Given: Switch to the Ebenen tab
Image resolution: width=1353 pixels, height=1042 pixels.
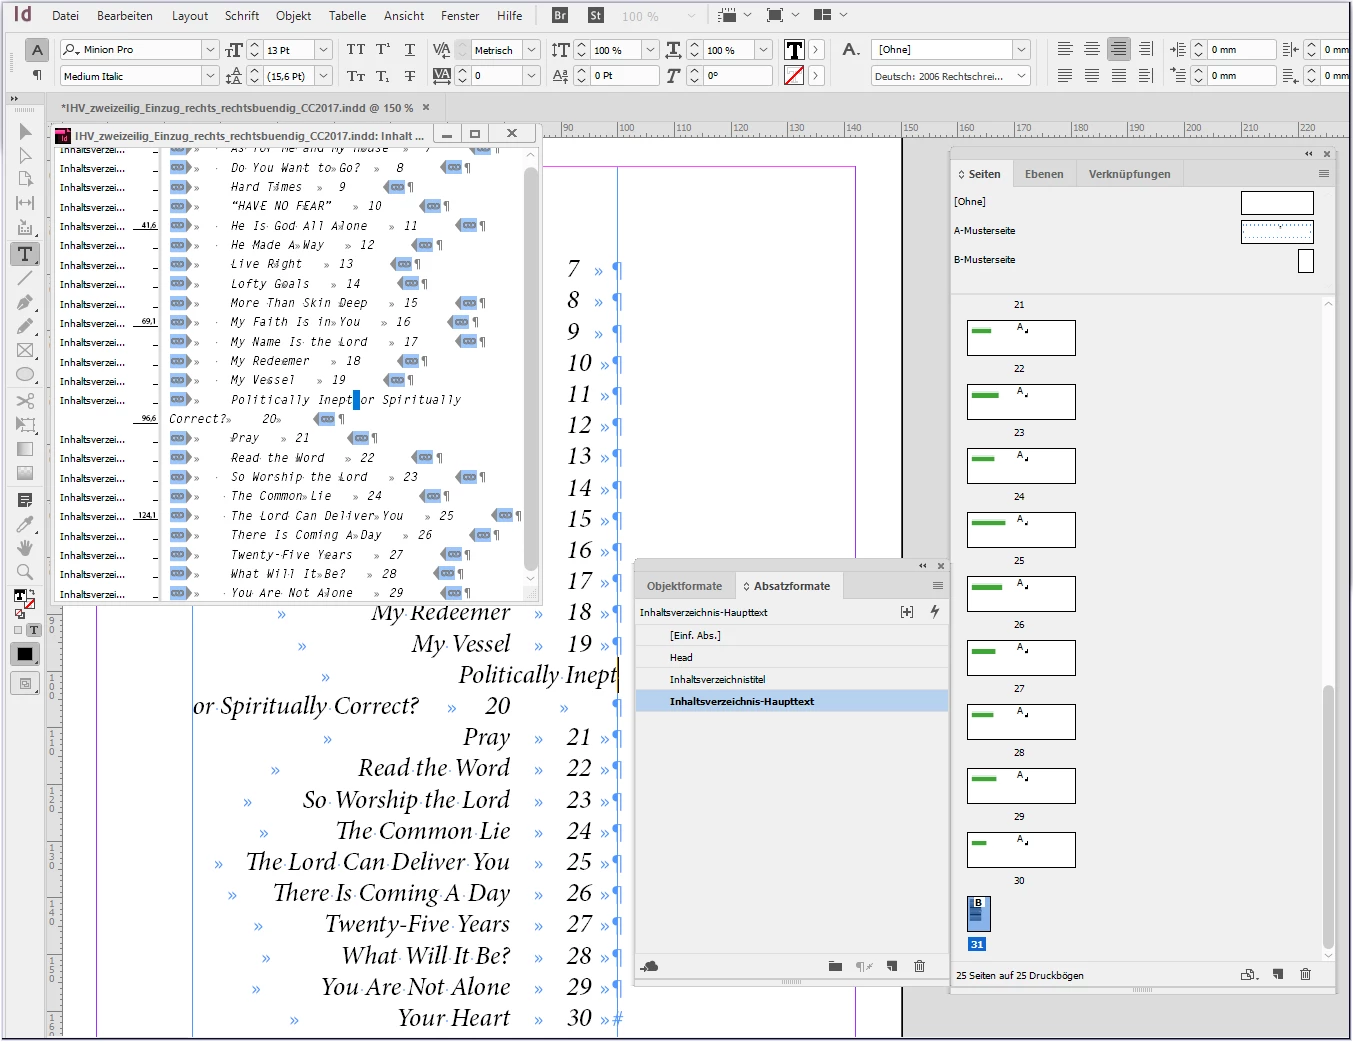Looking at the screenshot, I should [1044, 173].
